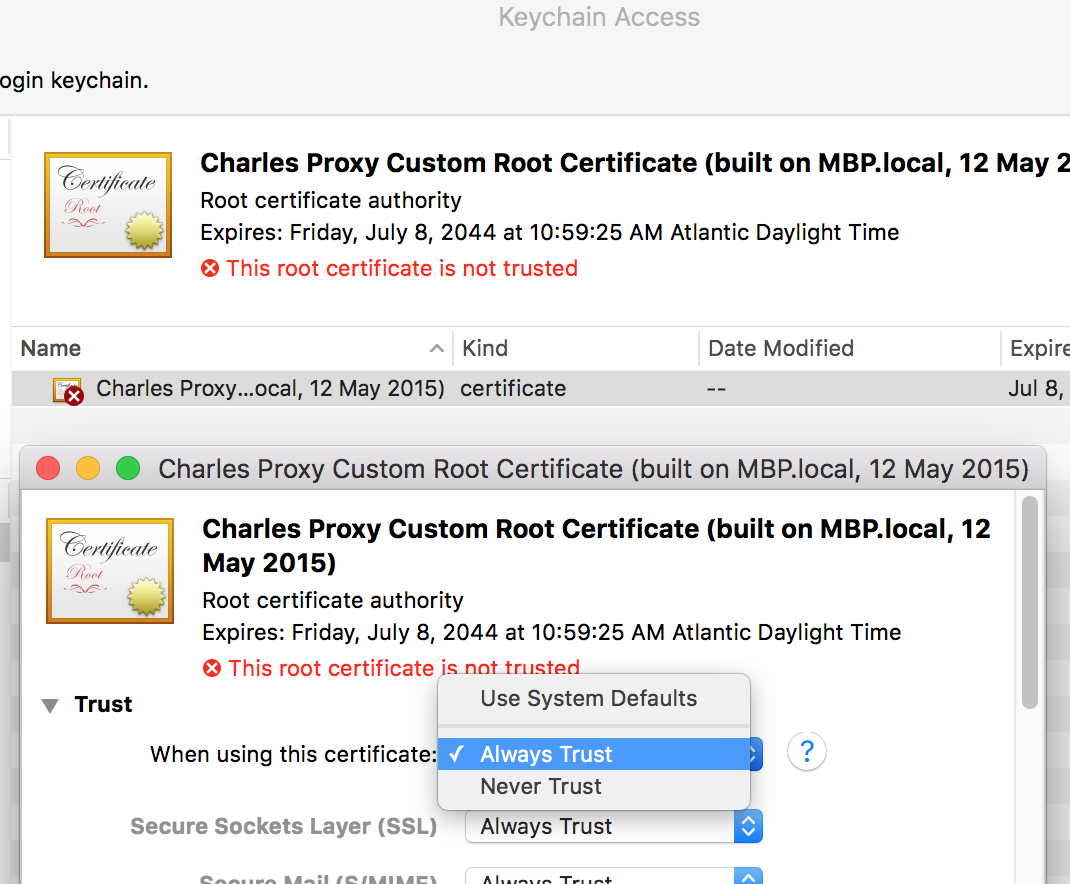1070x884 pixels.
Task: Click the Expires date line in Keychain Access header
Action: (549, 232)
